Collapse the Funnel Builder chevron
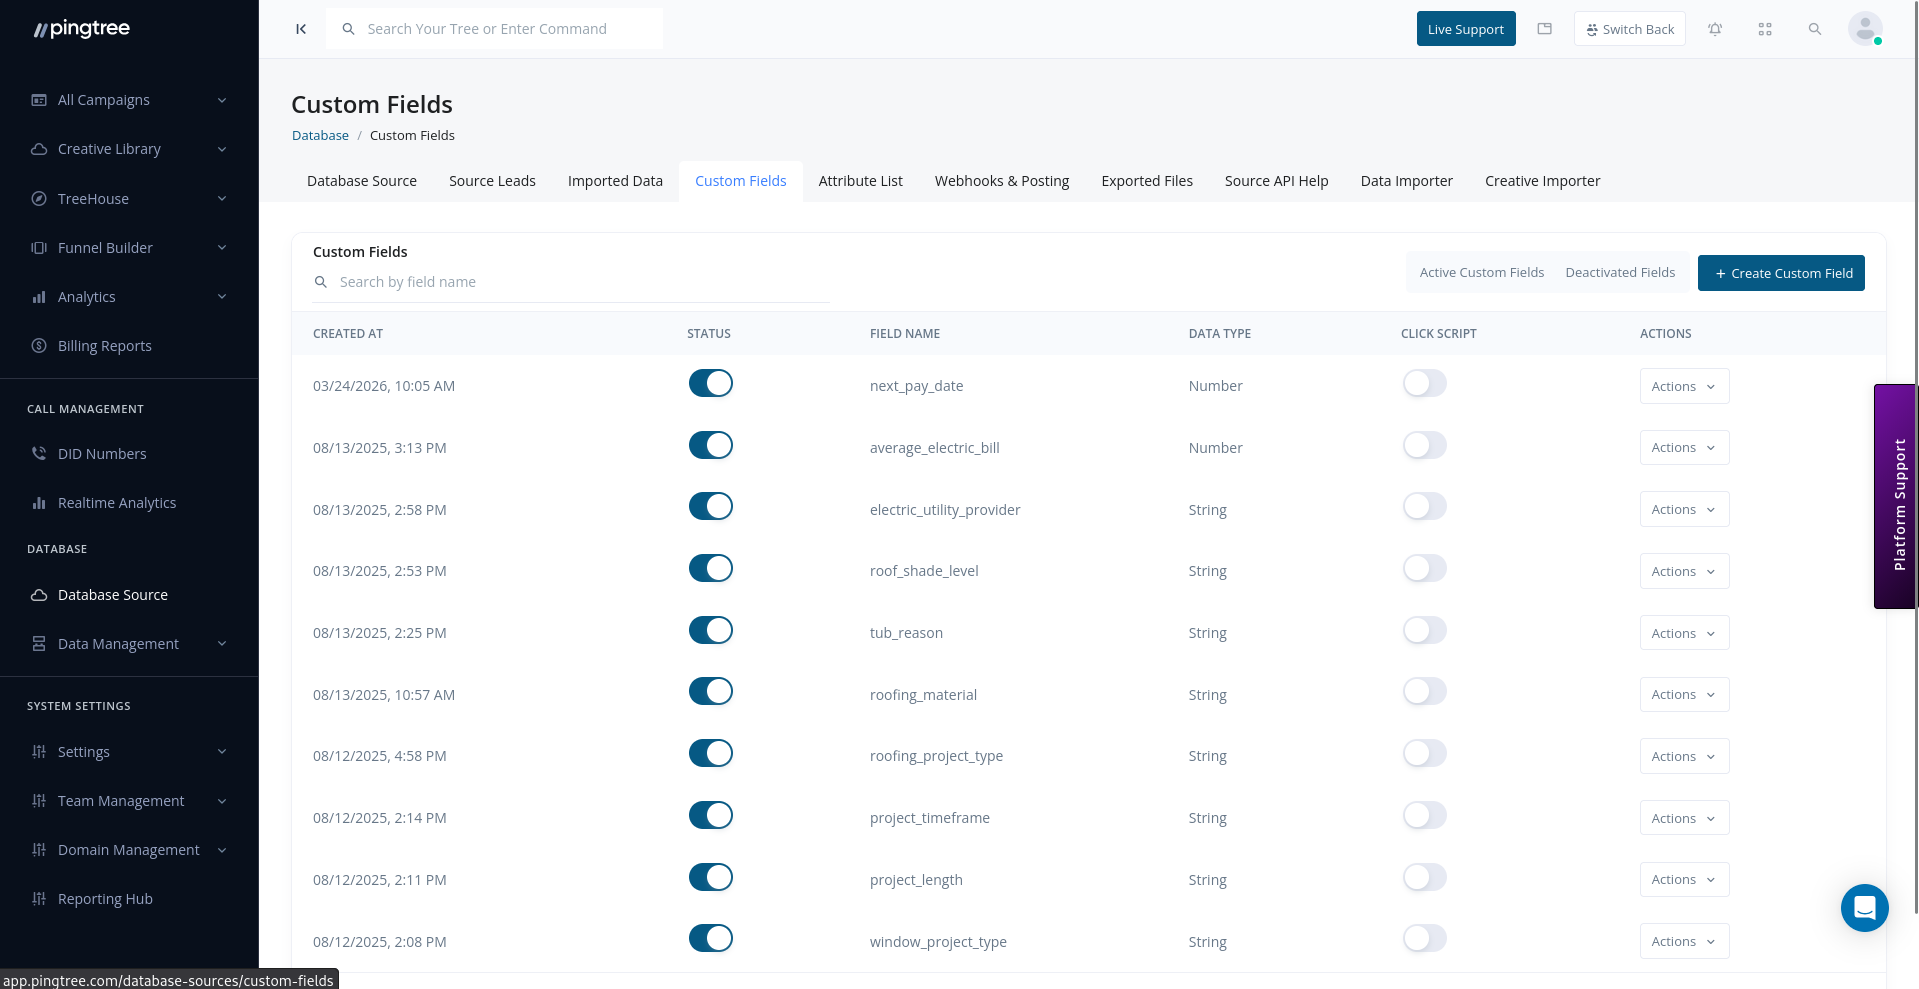1919x989 pixels. click(x=222, y=247)
